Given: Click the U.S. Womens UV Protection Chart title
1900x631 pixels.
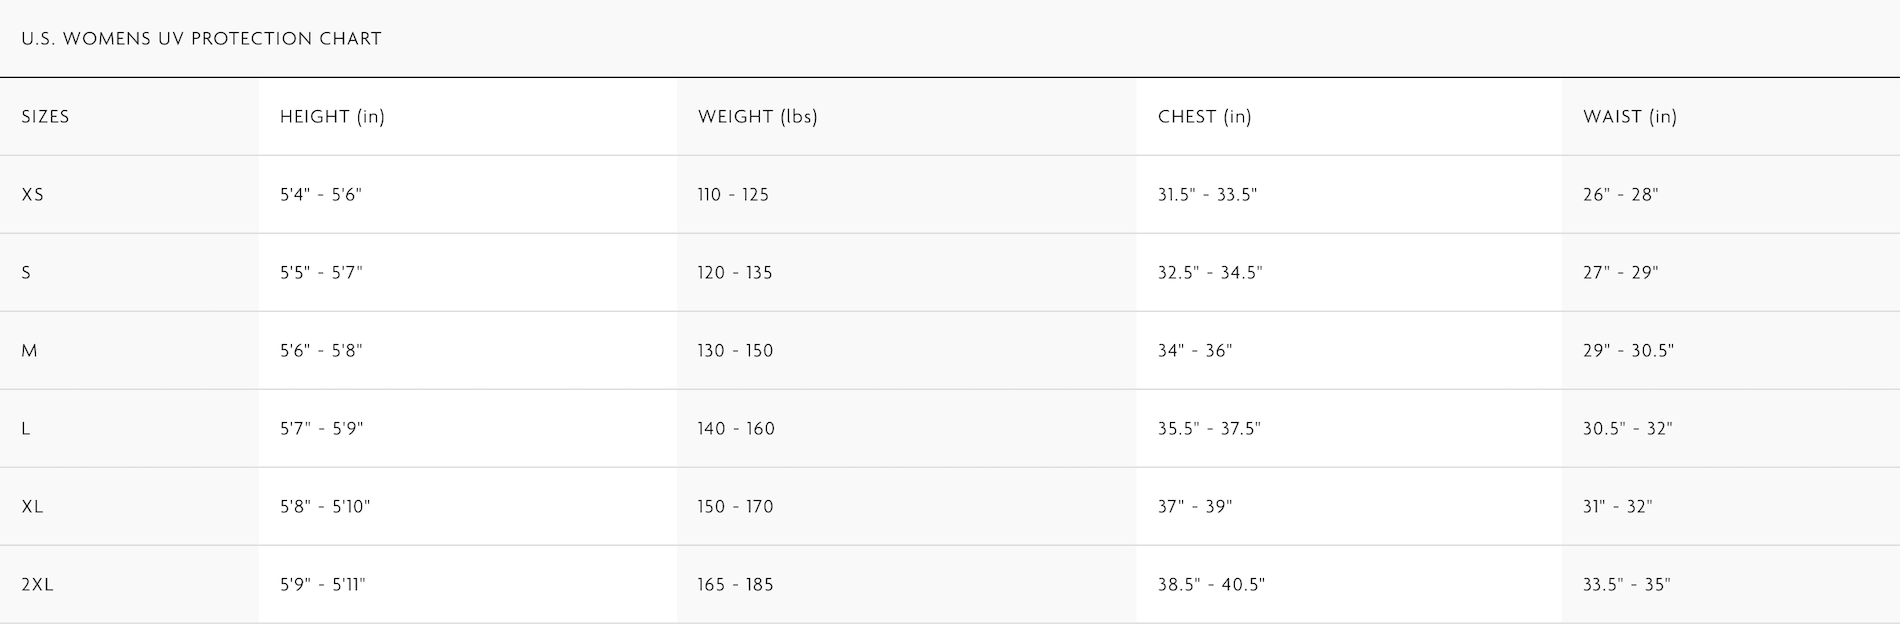Looking at the screenshot, I should (201, 39).
